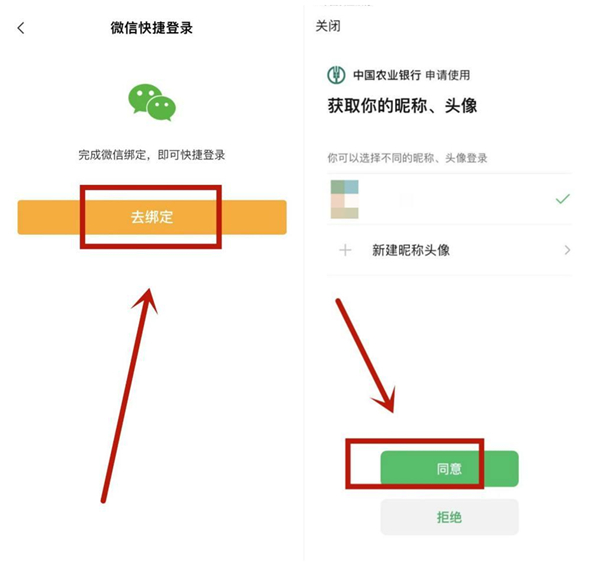Tap the 微信快捷登录 page title
Image resolution: width=600 pixels, height=565 pixels.
click(152, 28)
